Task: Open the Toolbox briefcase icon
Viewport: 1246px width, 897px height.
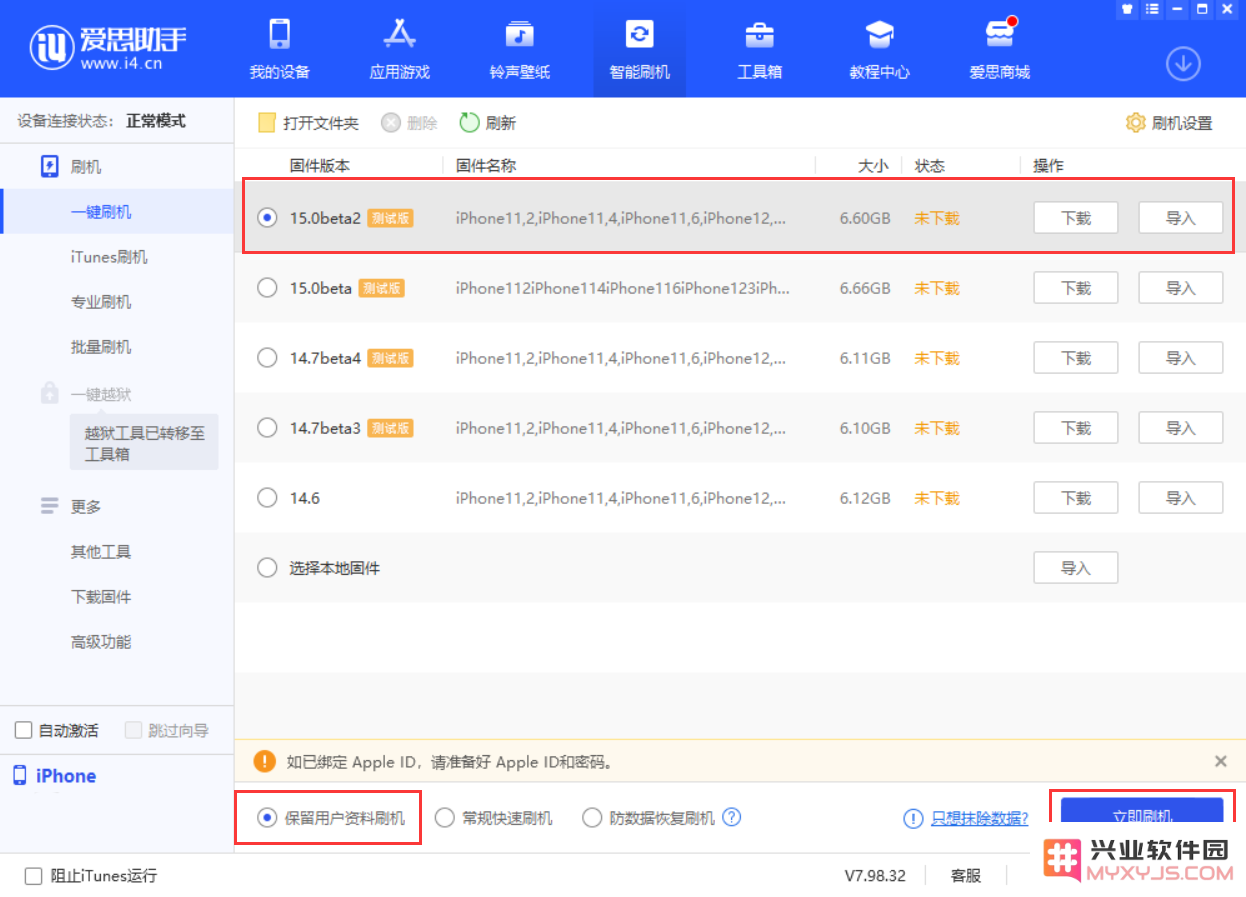Action: click(759, 34)
